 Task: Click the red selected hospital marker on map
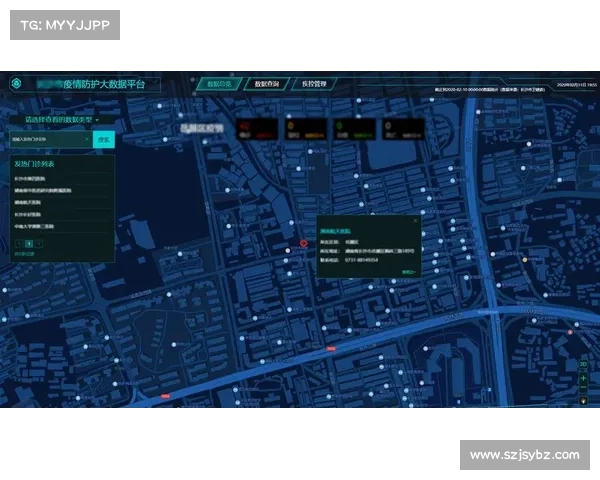point(305,242)
